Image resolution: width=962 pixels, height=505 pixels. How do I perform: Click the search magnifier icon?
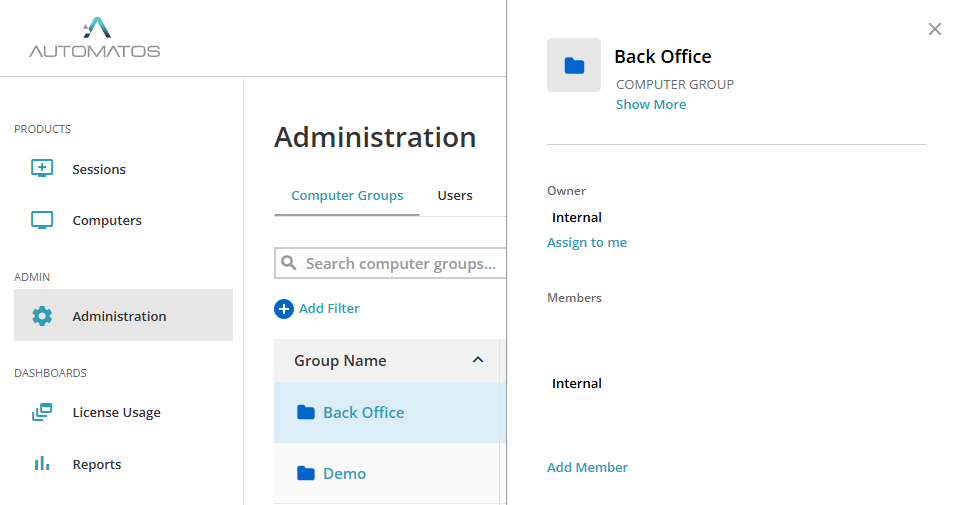[290, 263]
